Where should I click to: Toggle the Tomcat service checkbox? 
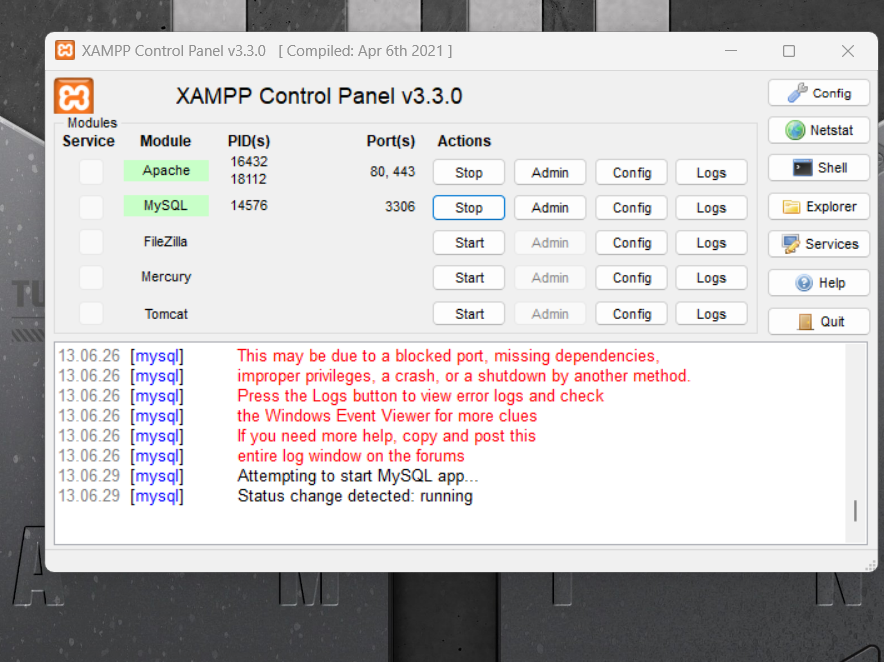tap(91, 313)
